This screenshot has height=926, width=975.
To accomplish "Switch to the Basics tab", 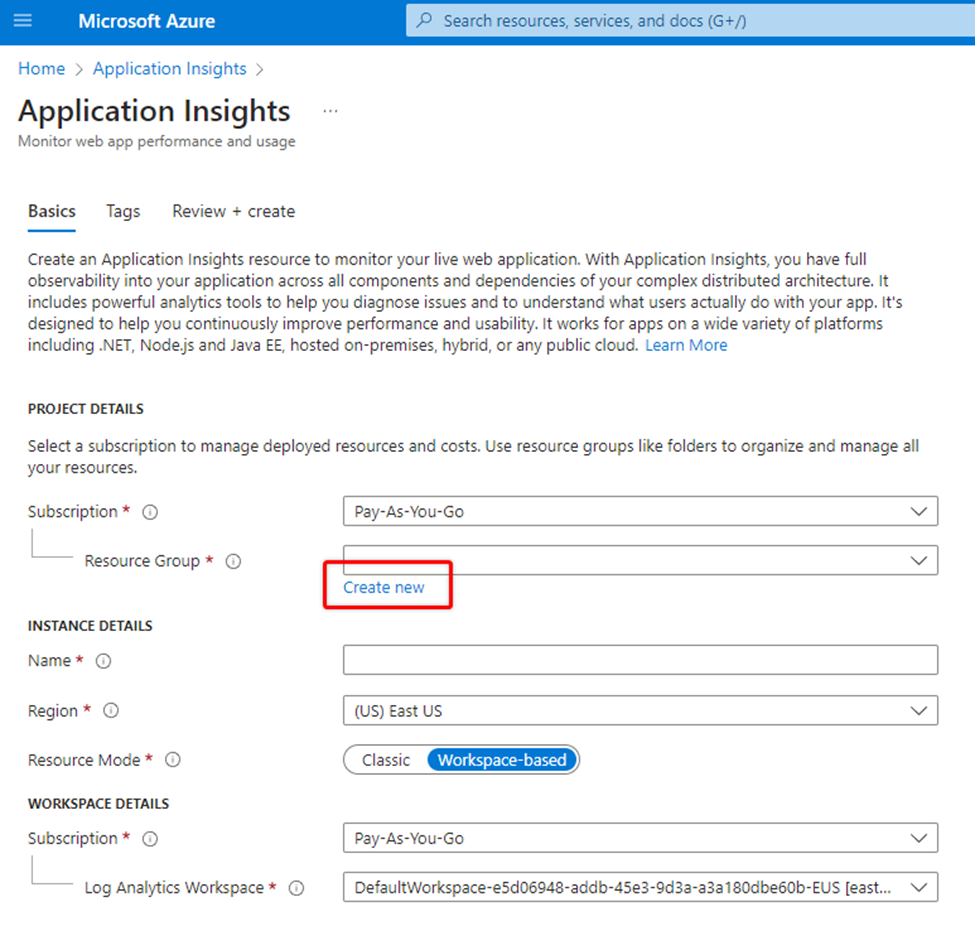I will pos(52,211).
